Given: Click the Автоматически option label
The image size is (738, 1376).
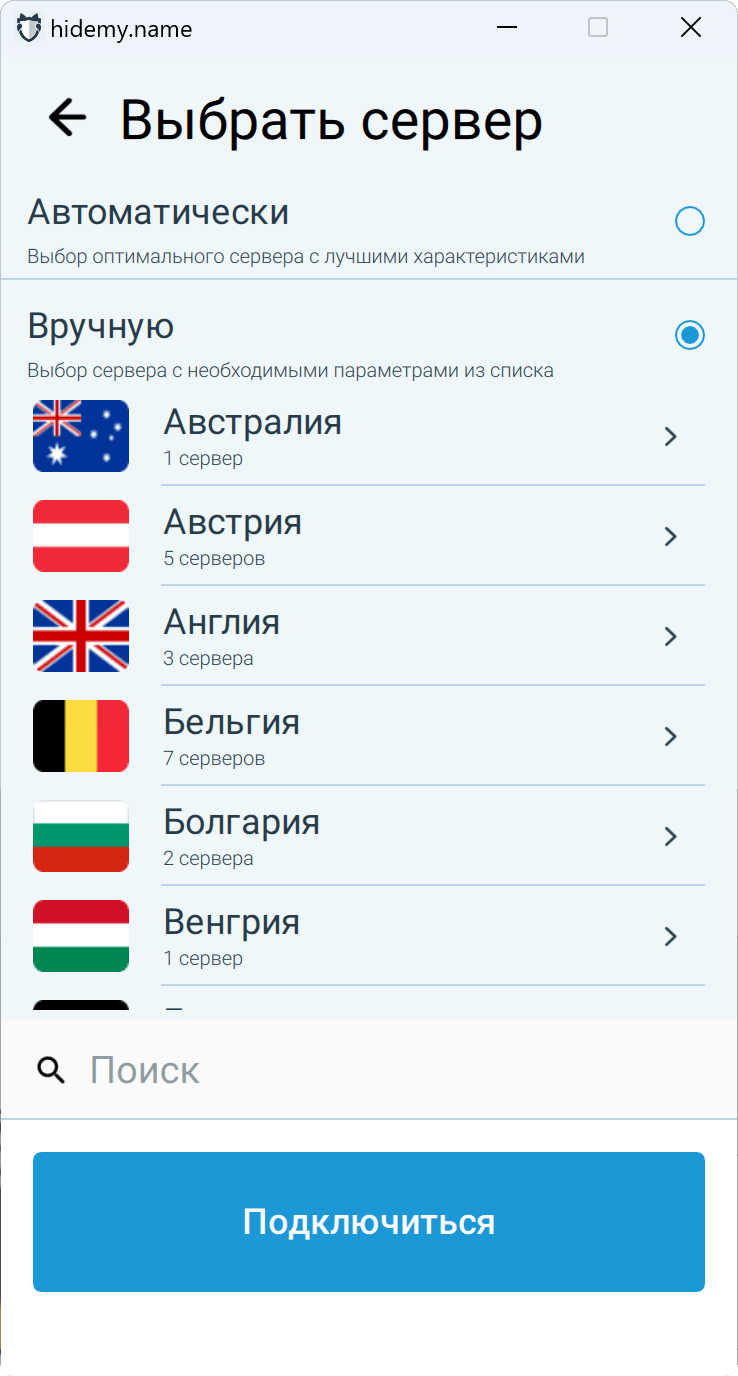Looking at the screenshot, I should [158, 213].
